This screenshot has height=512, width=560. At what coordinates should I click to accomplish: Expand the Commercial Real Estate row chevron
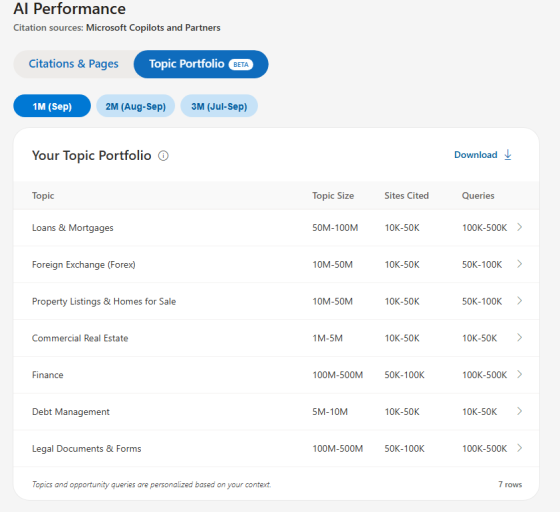click(x=520, y=337)
